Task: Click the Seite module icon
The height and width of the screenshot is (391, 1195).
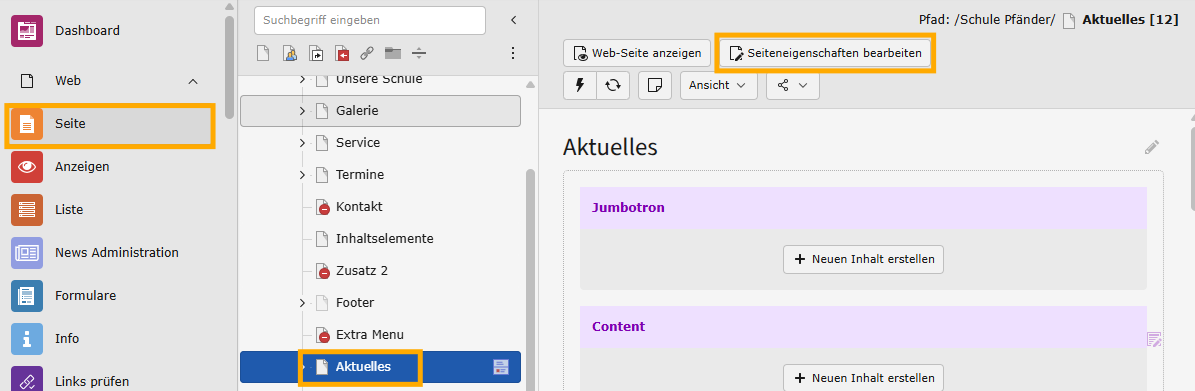Action: coord(27,123)
